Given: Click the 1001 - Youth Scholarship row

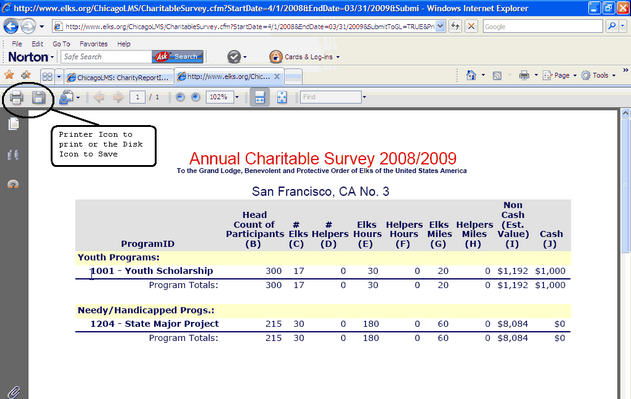Looking at the screenshot, I should tap(322, 271).
